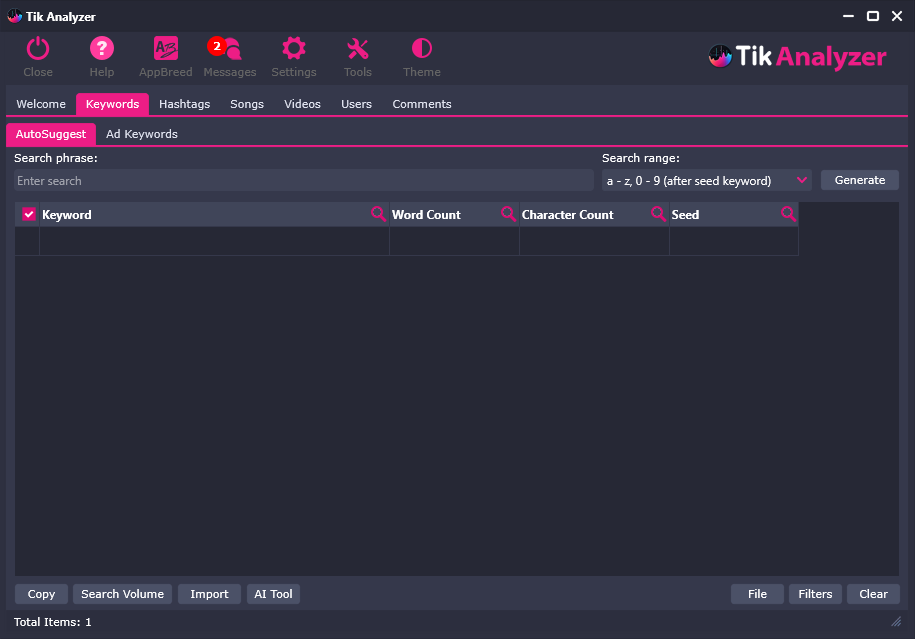The width and height of the screenshot is (915, 639).
Task: Open the Settings gear icon
Action: pos(294,49)
